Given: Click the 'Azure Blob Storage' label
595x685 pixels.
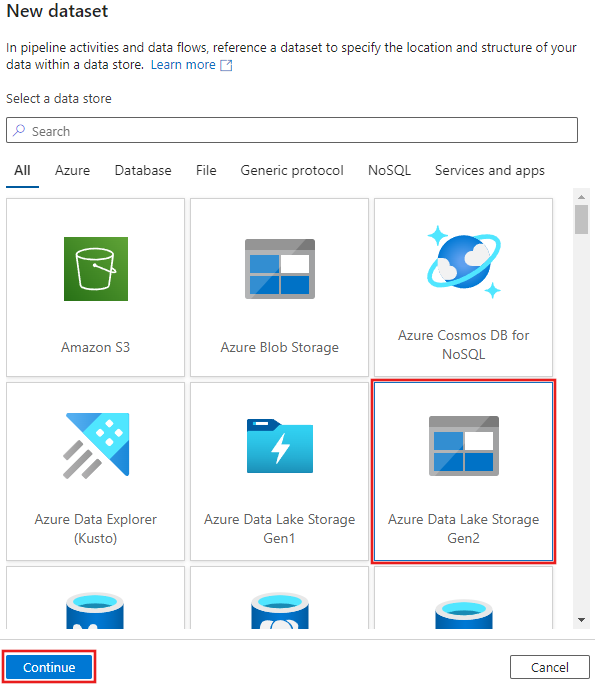Looking at the screenshot, I should 280,347.
